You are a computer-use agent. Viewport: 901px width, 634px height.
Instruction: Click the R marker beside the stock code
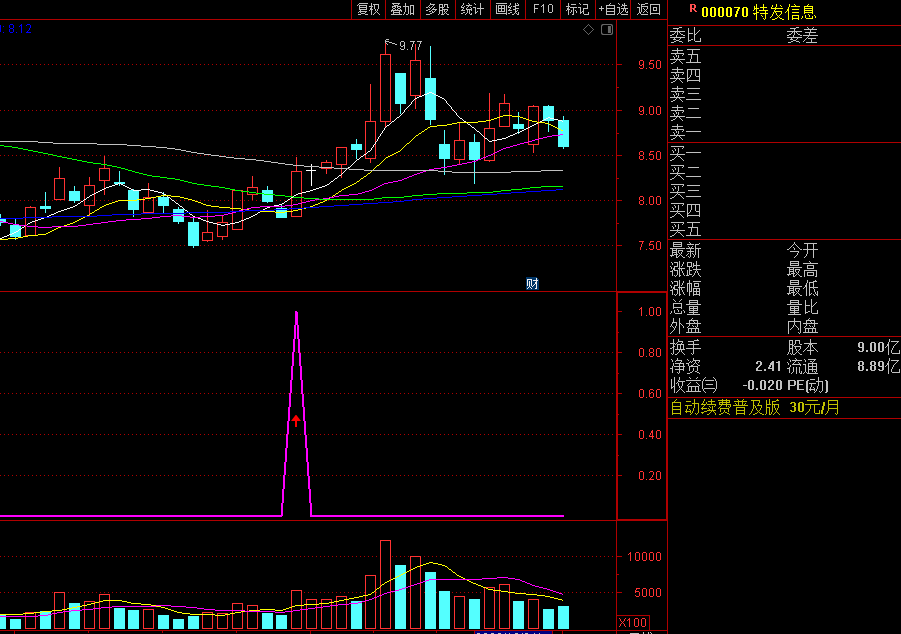pyautogui.click(x=693, y=9)
